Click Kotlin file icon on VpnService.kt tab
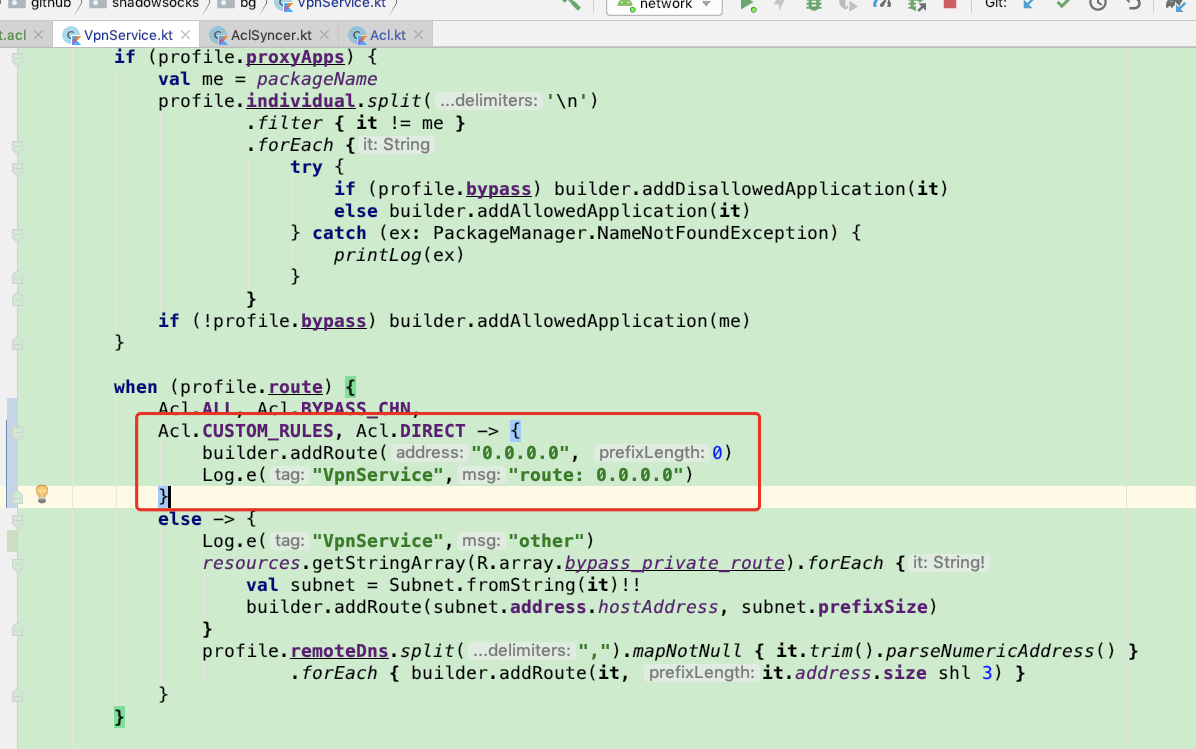Screen dimensions: 1196x749 tap(72, 36)
